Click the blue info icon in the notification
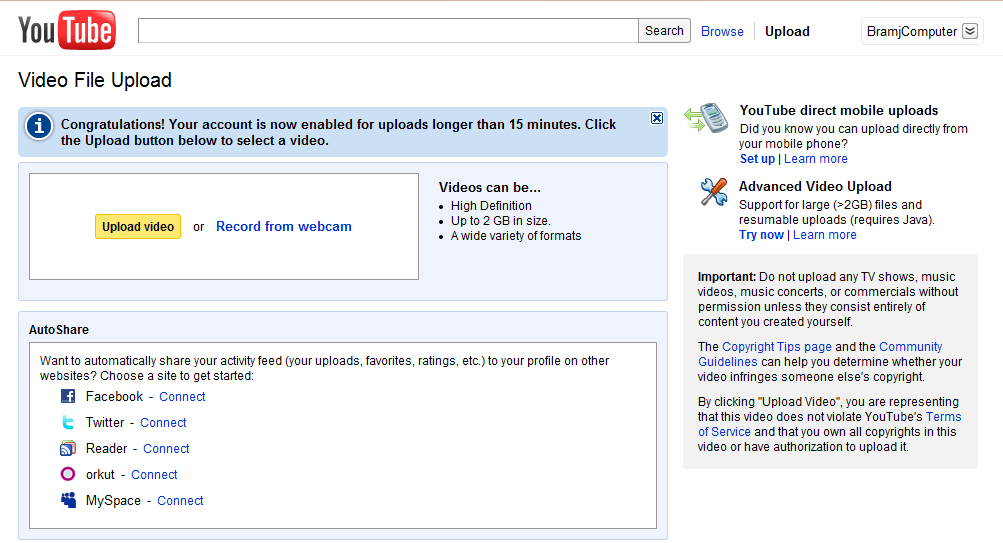 39,126
